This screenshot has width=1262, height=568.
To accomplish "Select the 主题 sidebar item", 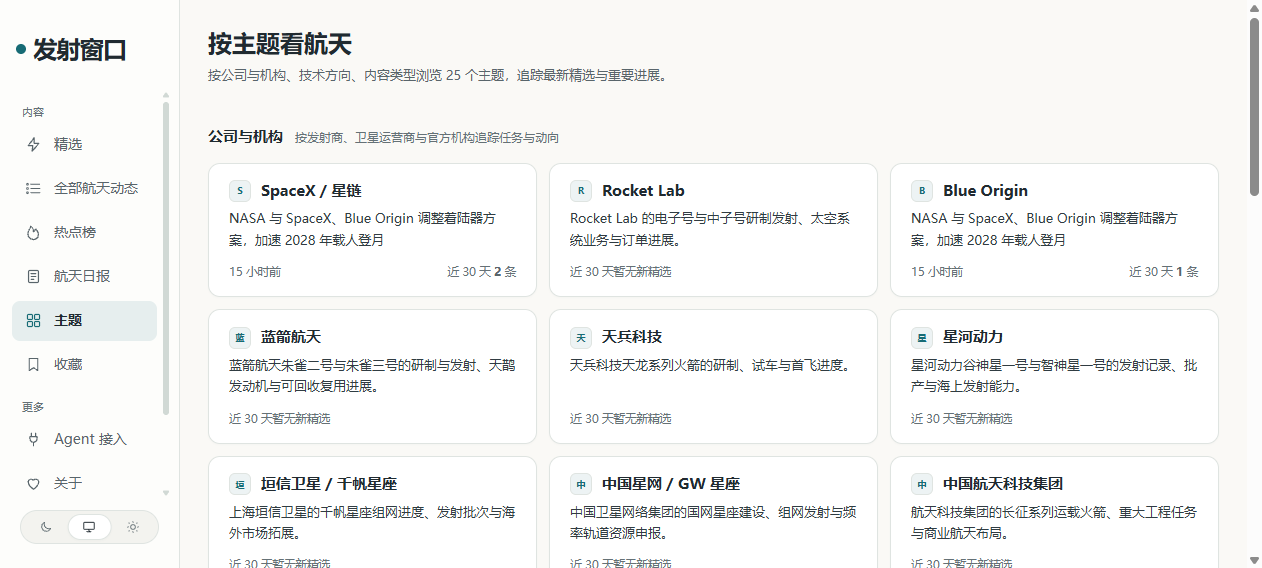I will (x=84, y=320).
